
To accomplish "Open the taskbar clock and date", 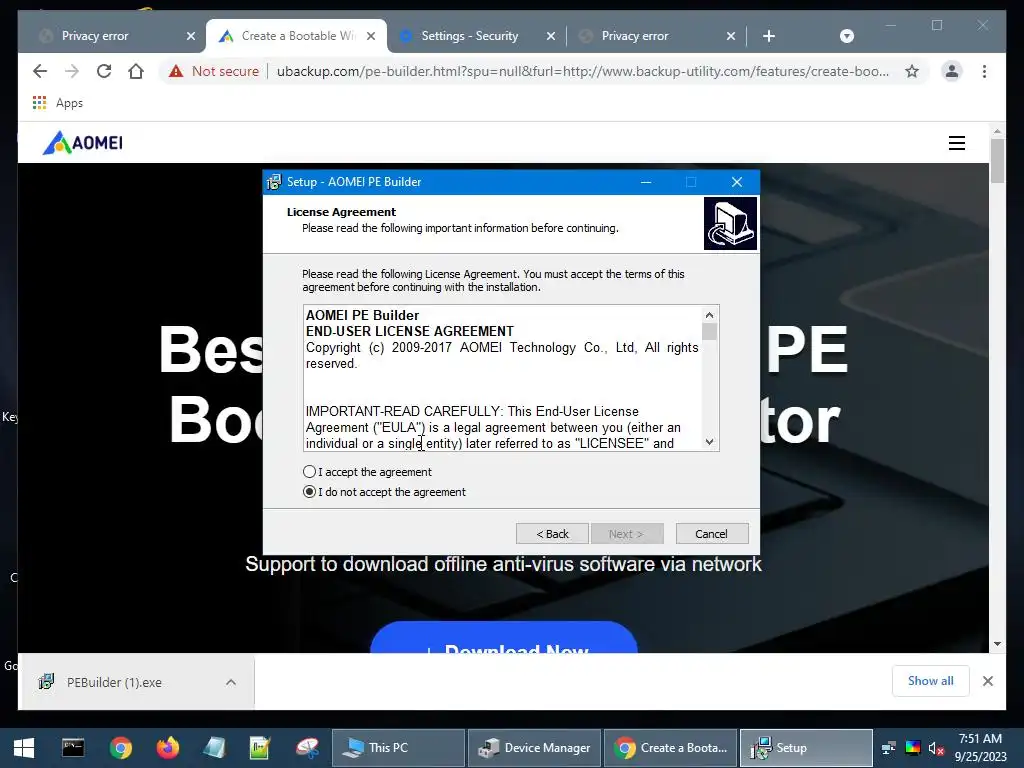I will (x=980, y=748).
